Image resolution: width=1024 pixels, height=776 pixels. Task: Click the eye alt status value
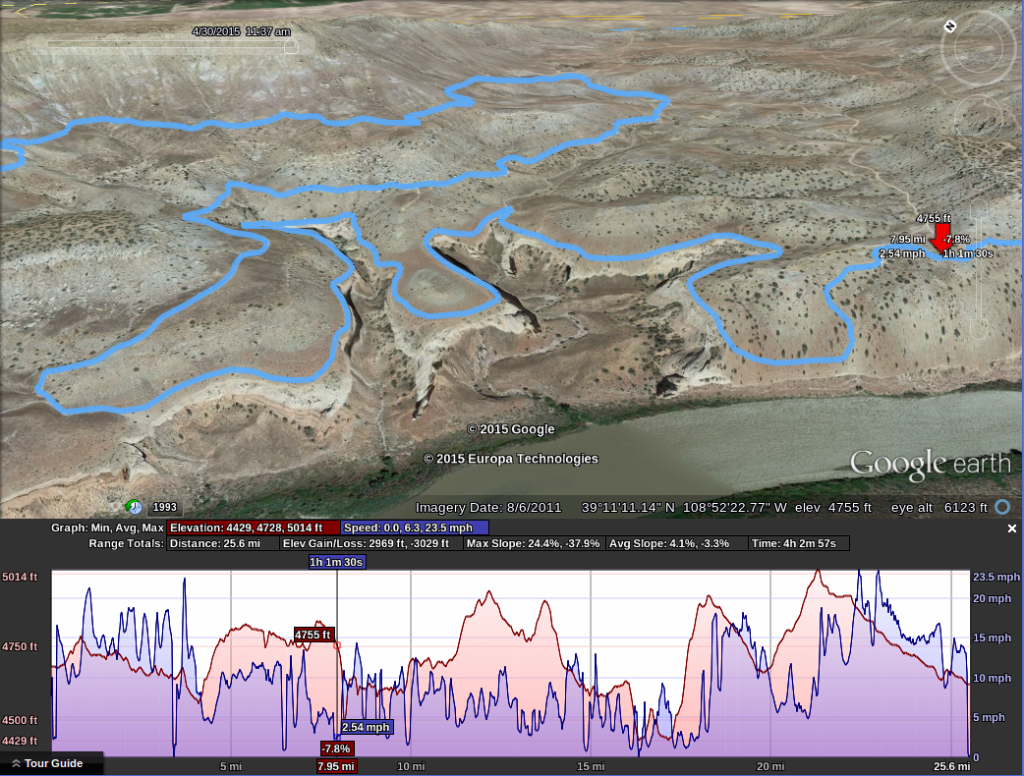click(939, 508)
